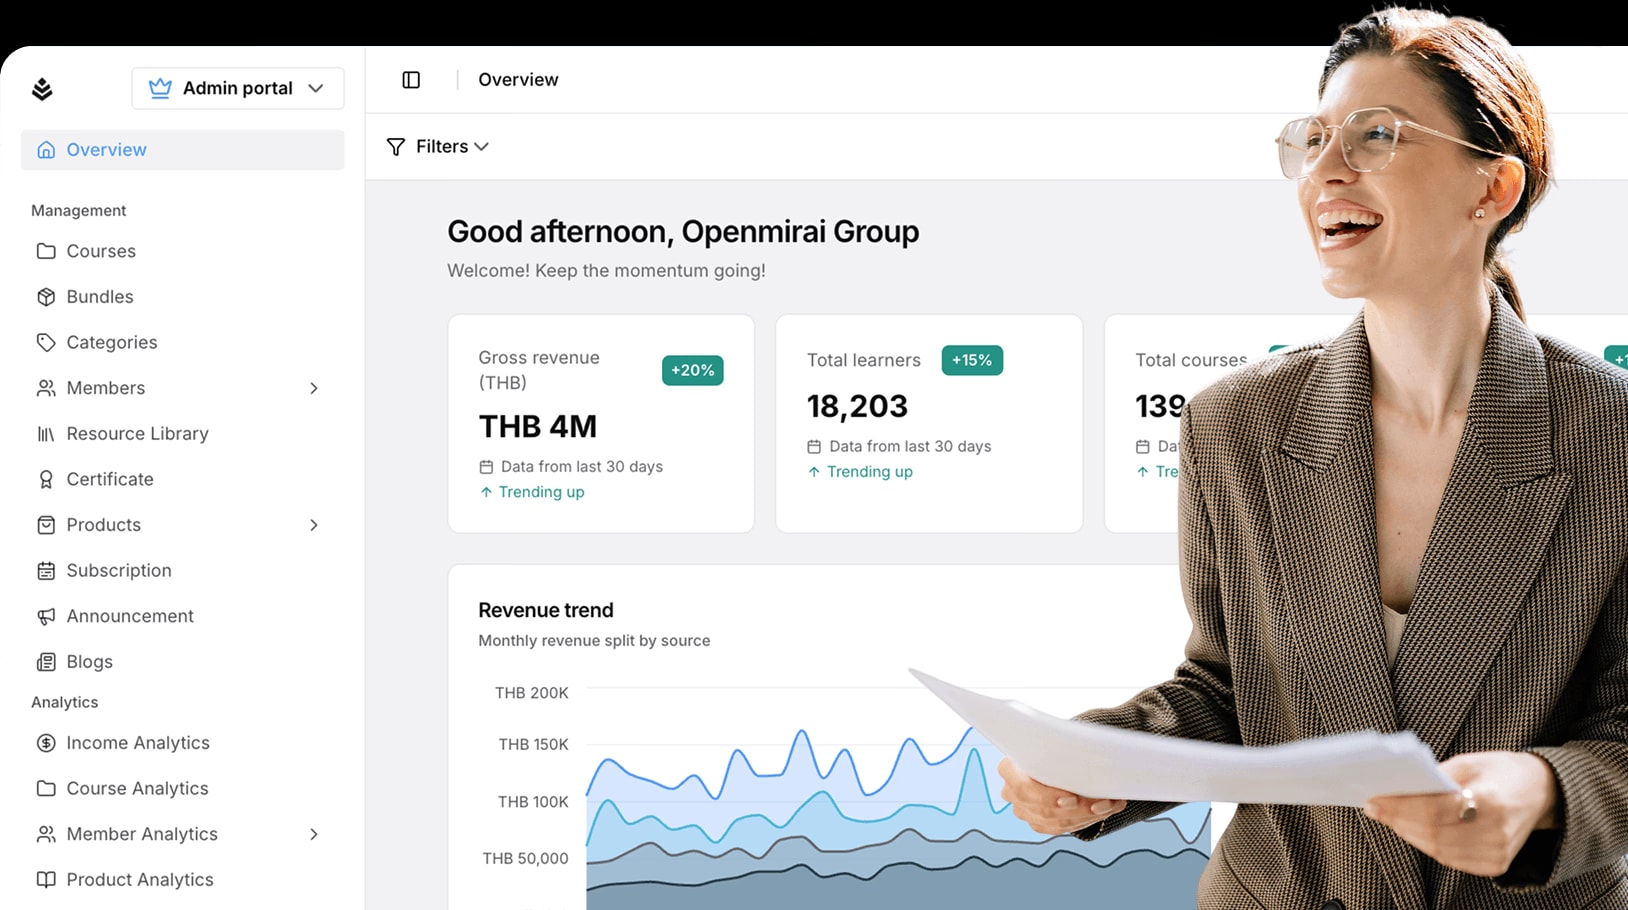Select Overview in the sidebar
This screenshot has height=910, width=1628.
coord(183,150)
